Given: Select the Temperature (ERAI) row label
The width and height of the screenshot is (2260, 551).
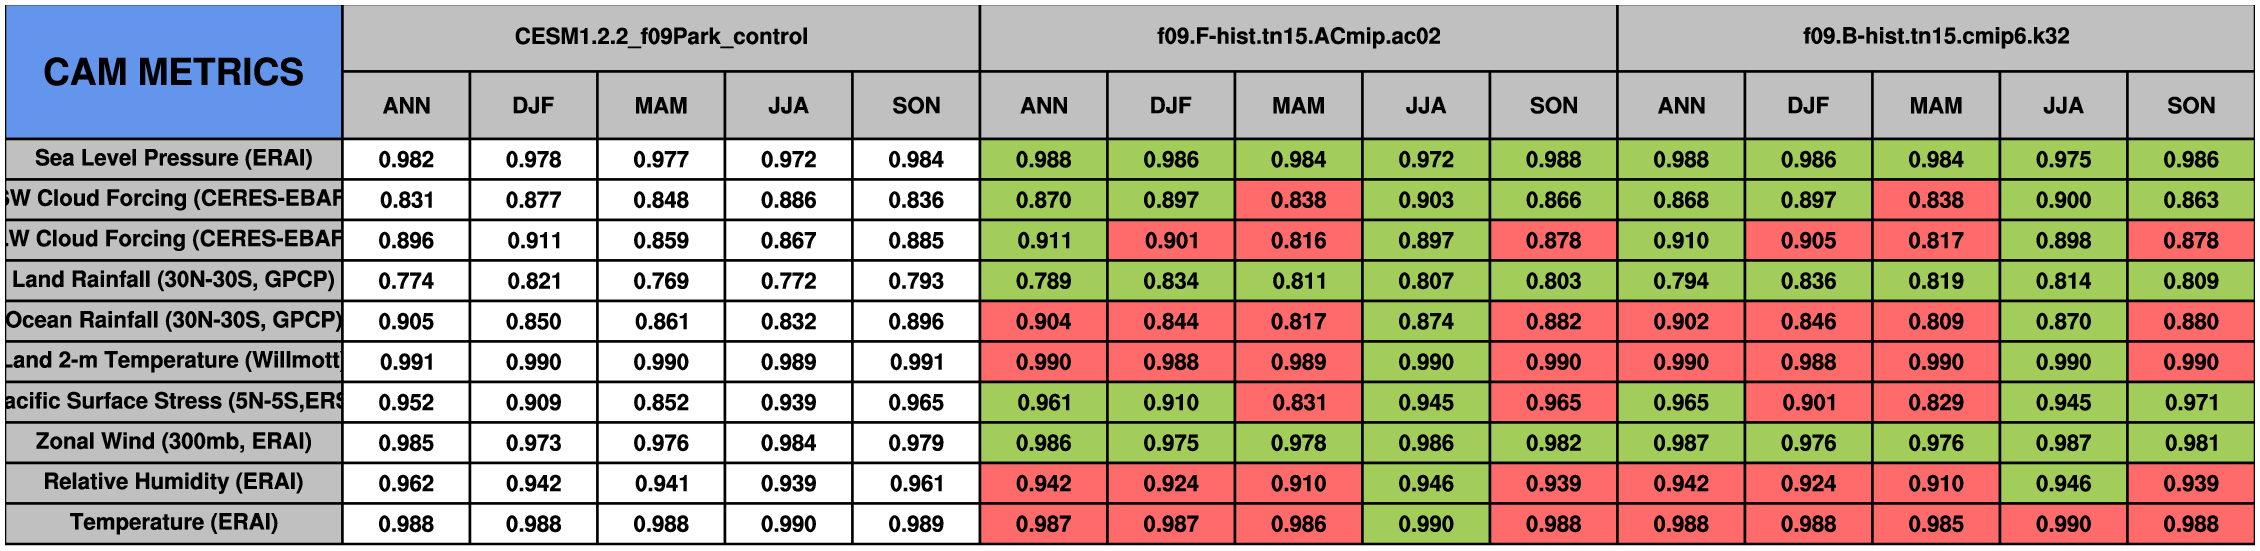Looking at the screenshot, I should [173, 523].
